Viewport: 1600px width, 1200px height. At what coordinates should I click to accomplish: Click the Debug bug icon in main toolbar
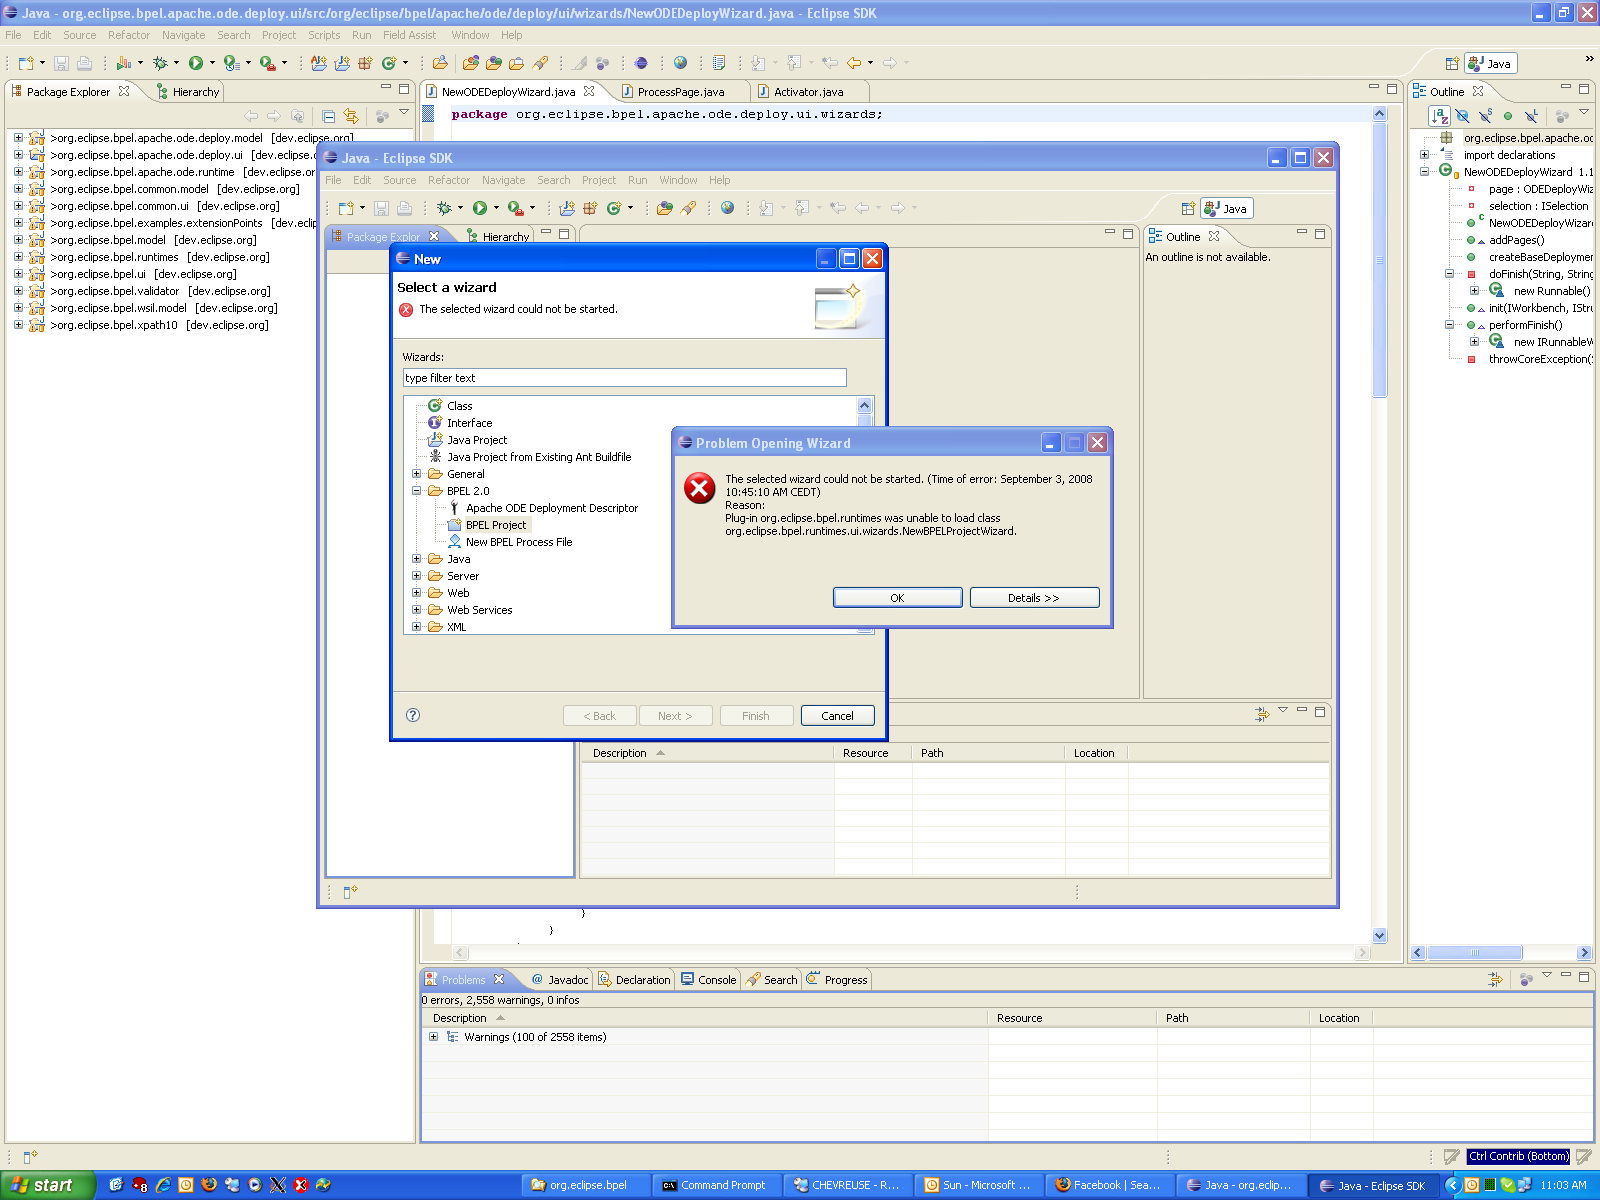pyautogui.click(x=159, y=63)
